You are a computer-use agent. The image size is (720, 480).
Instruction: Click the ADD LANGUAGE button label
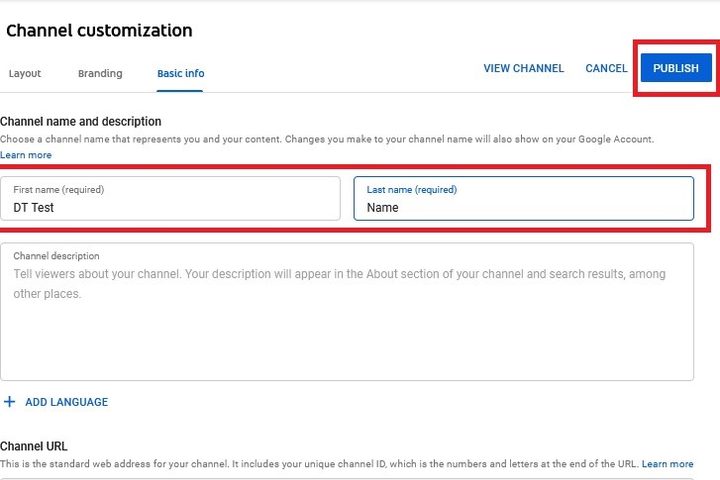pyautogui.click(x=67, y=402)
